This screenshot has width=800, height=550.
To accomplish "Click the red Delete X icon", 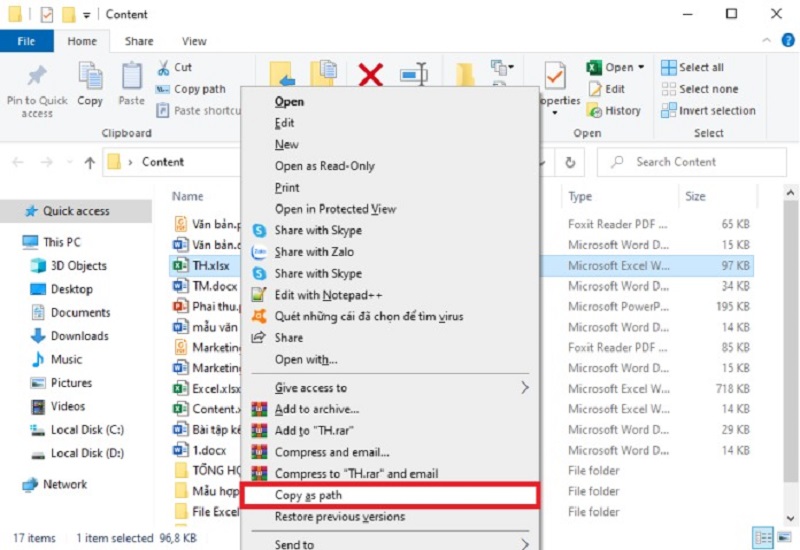I will click(371, 75).
